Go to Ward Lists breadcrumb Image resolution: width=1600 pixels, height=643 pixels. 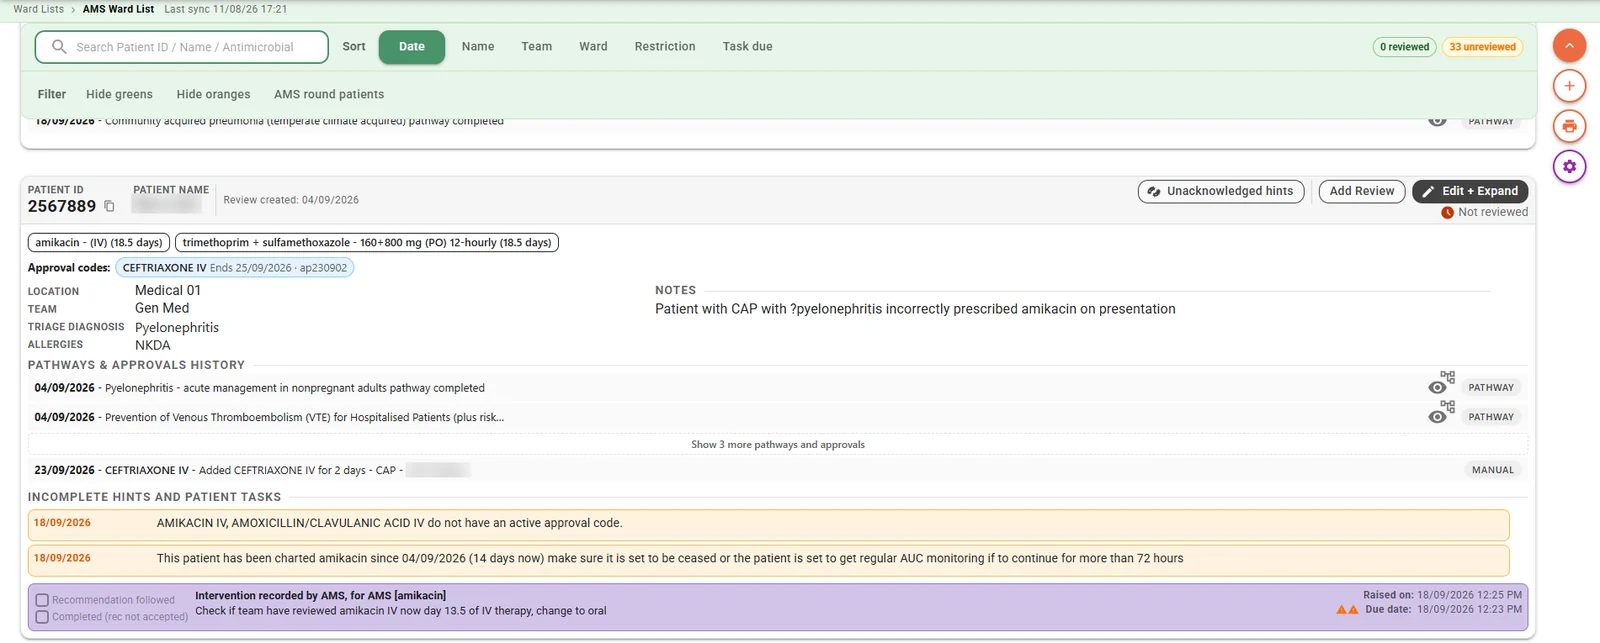39,9
